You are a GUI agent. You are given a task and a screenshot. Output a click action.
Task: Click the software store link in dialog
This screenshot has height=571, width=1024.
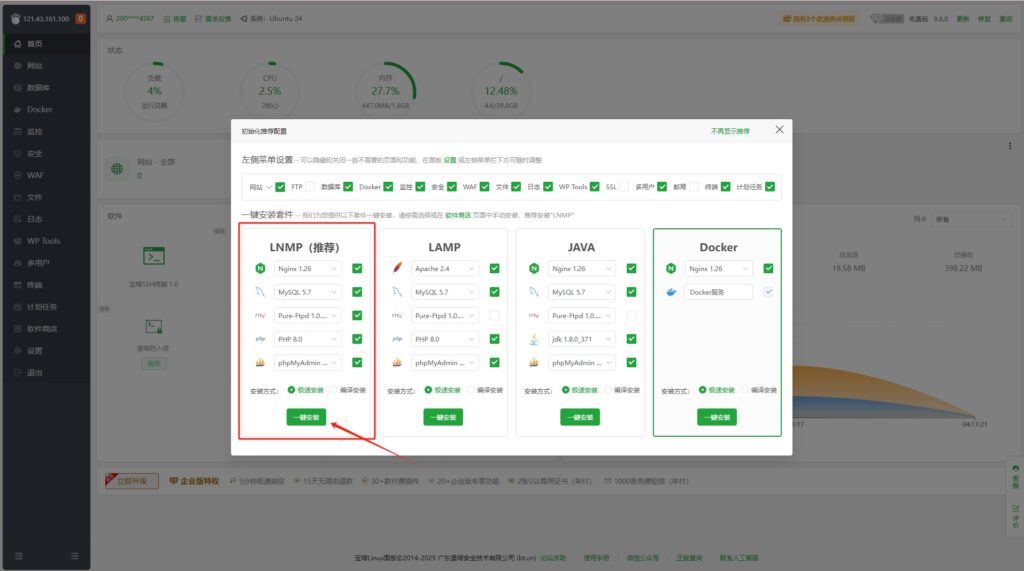coord(458,215)
